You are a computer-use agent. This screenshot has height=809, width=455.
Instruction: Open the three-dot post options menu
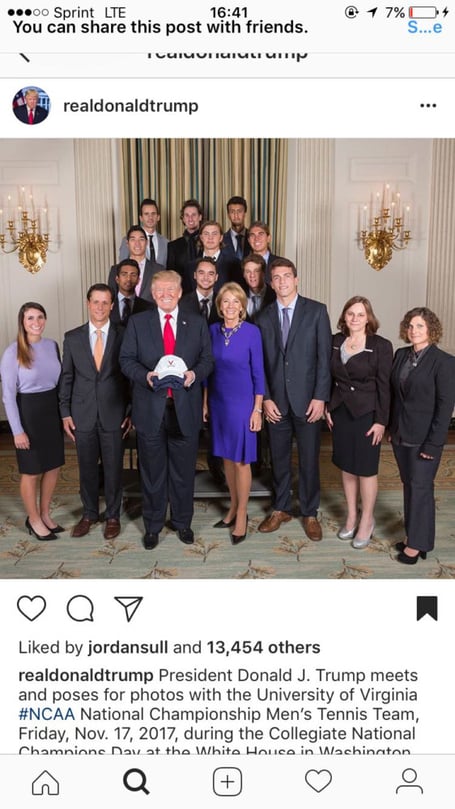(428, 106)
